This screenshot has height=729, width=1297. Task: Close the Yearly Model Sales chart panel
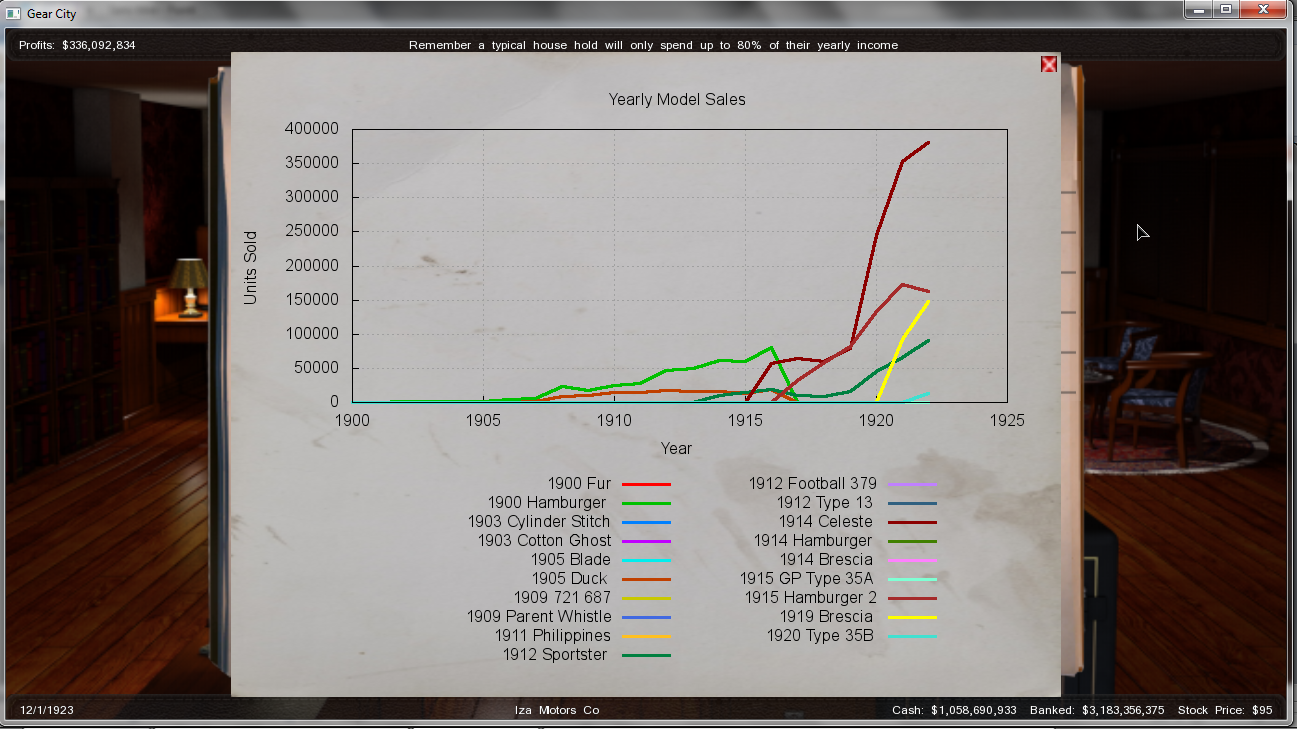[1048, 64]
